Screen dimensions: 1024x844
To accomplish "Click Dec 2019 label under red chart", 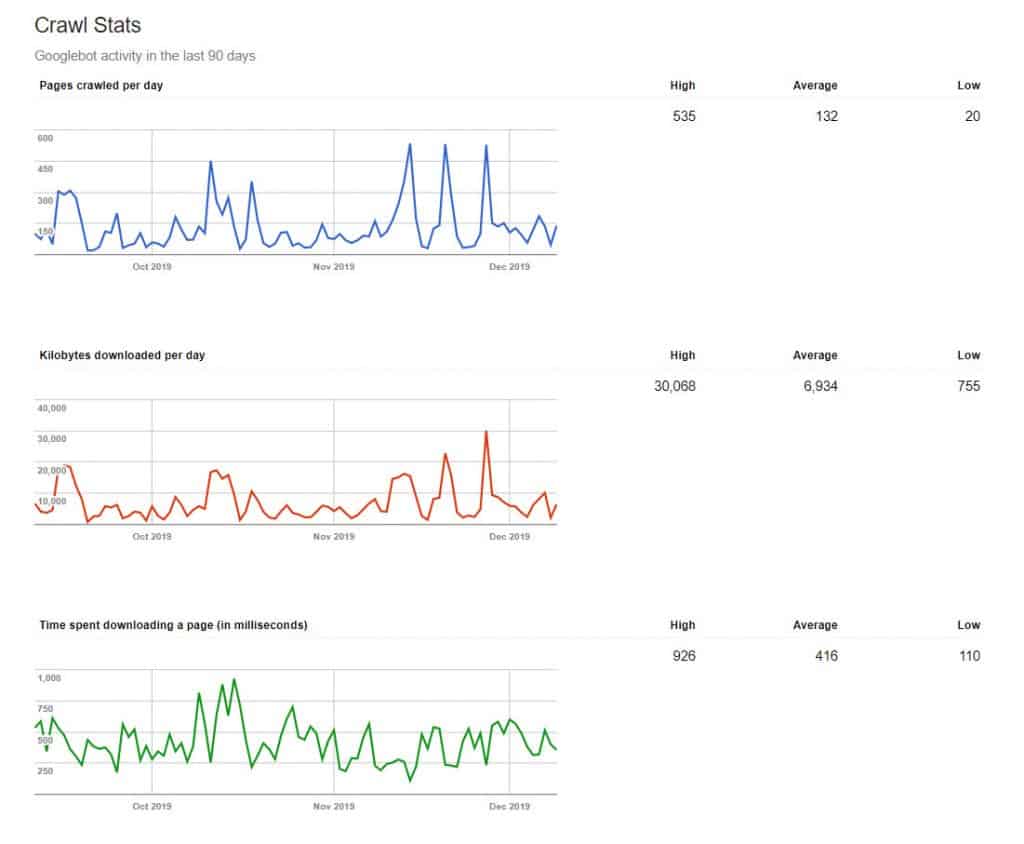I will pyautogui.click(x=509, y=536).
